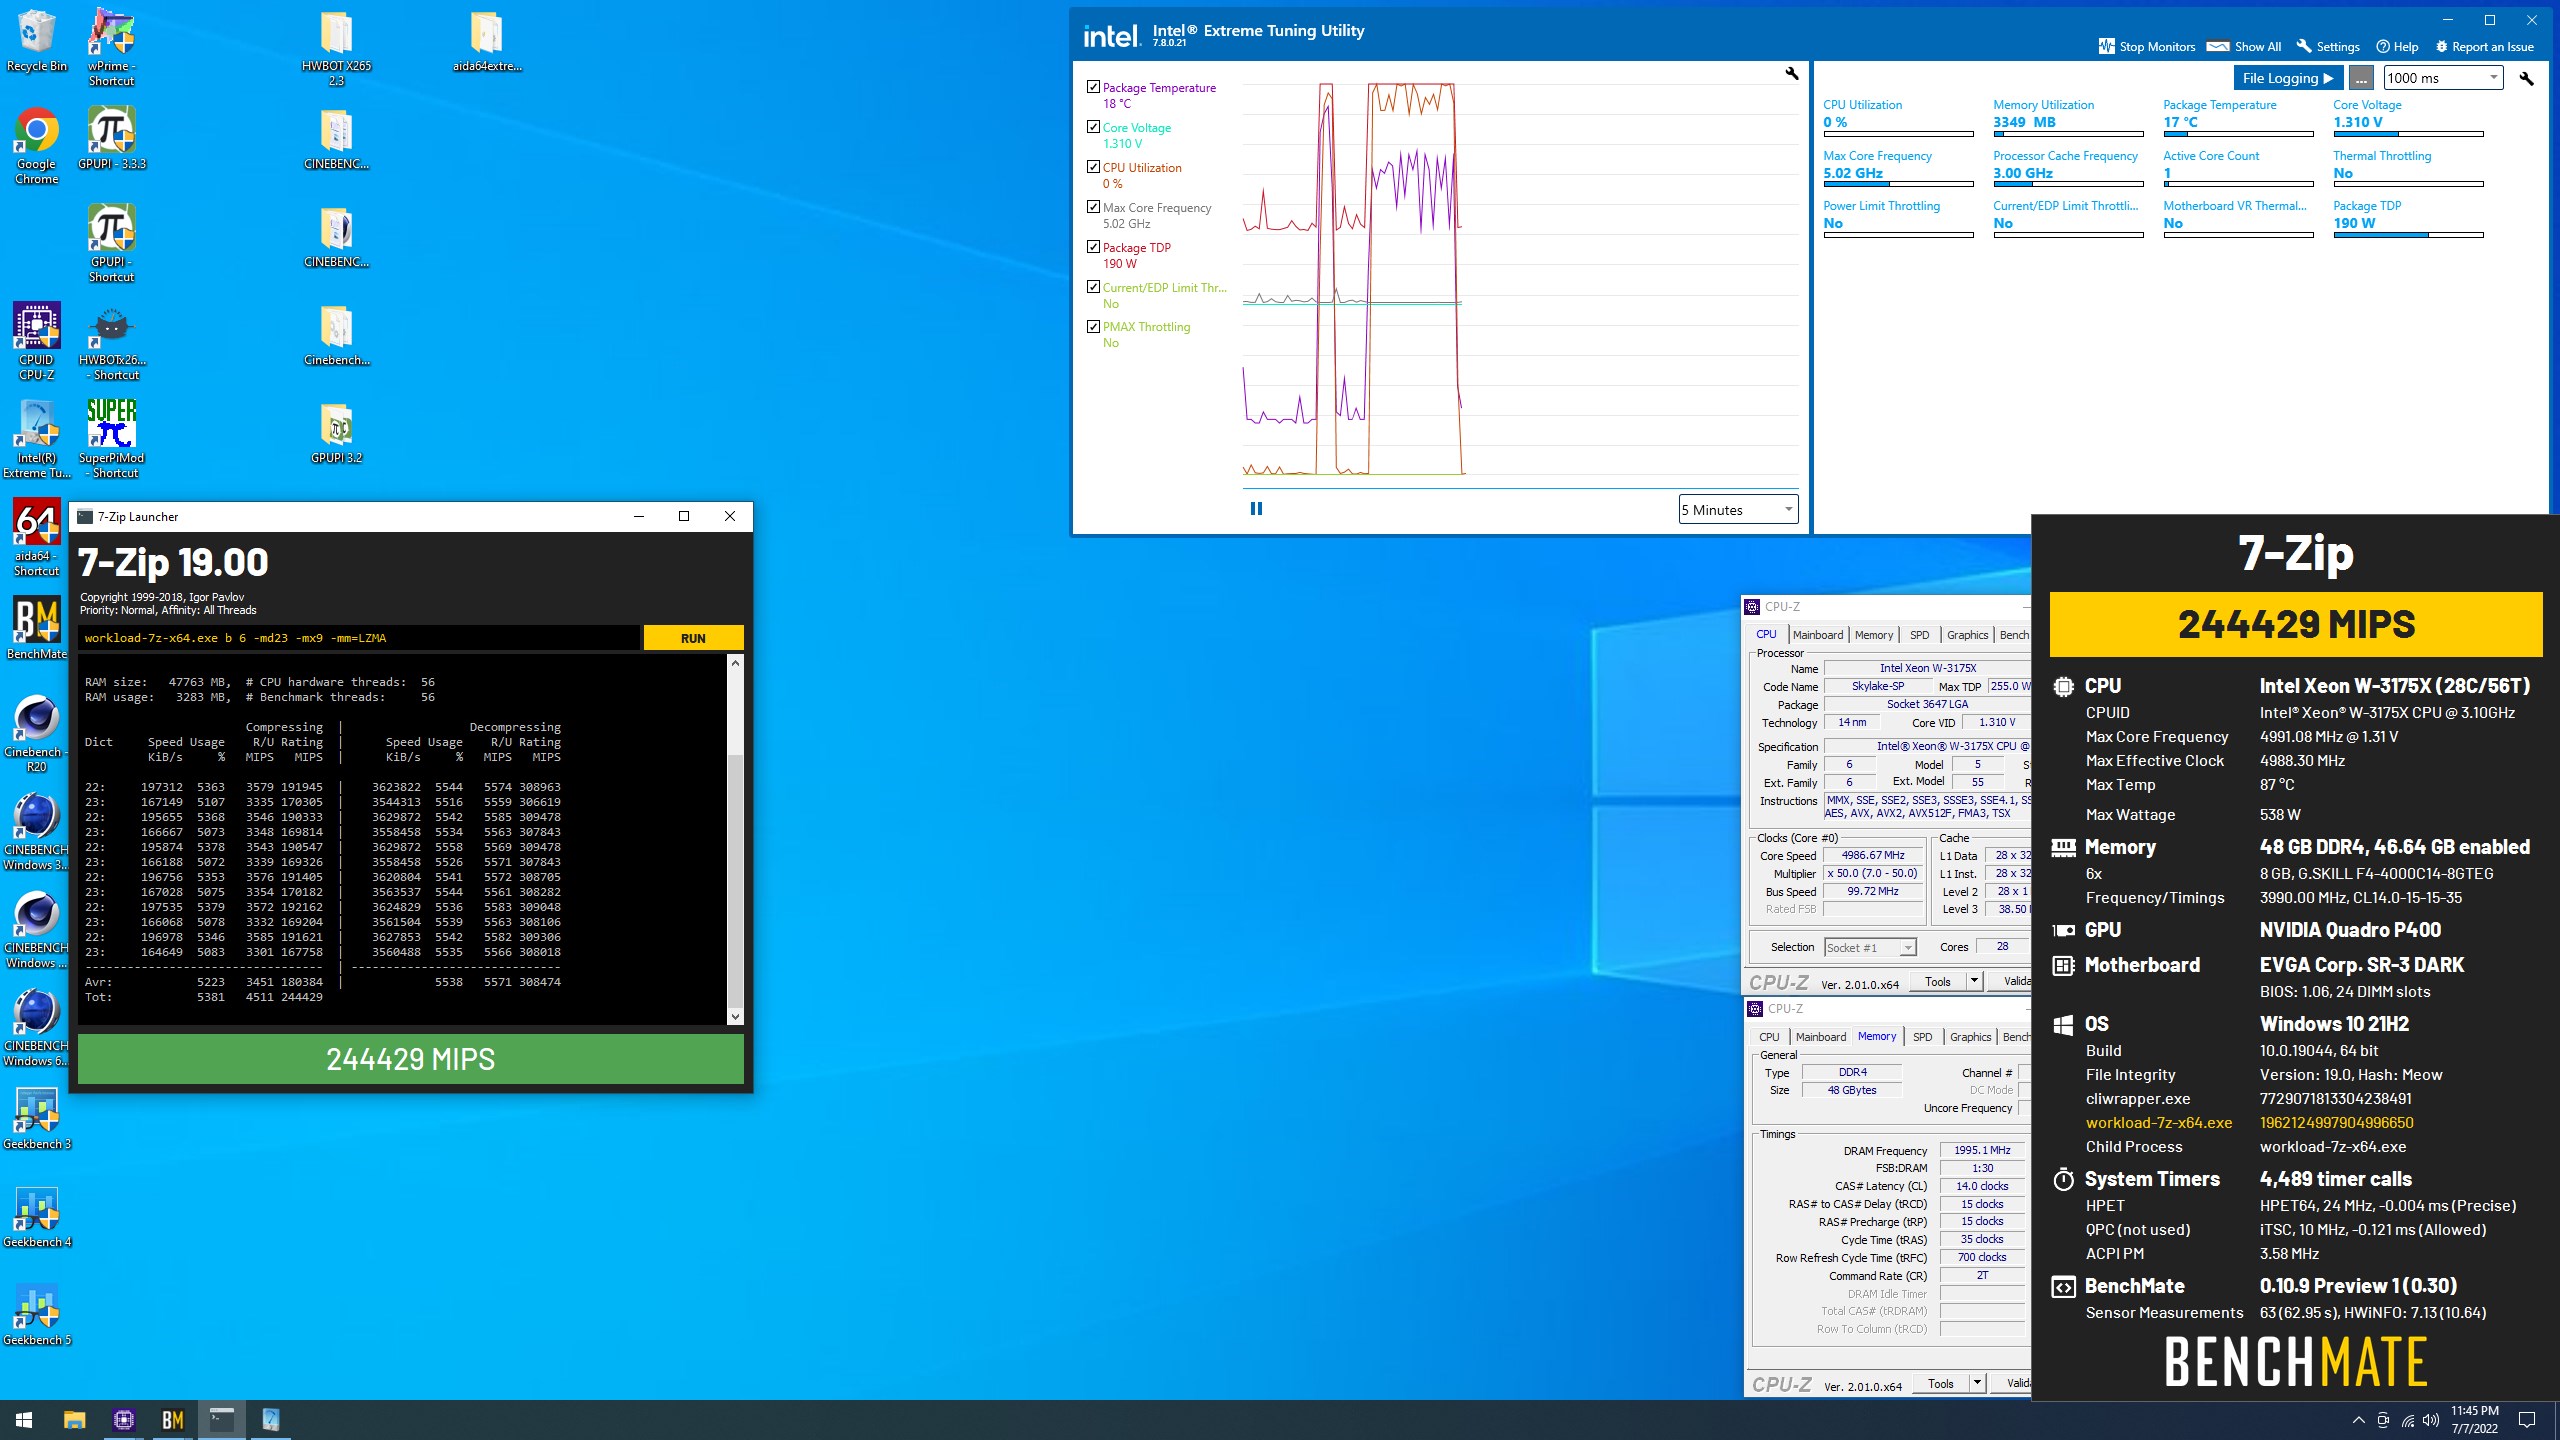Viewport: 2560px width, 1440px height.
Task: Pause the XTU monitoring graph
Action: coord(1256,509)
